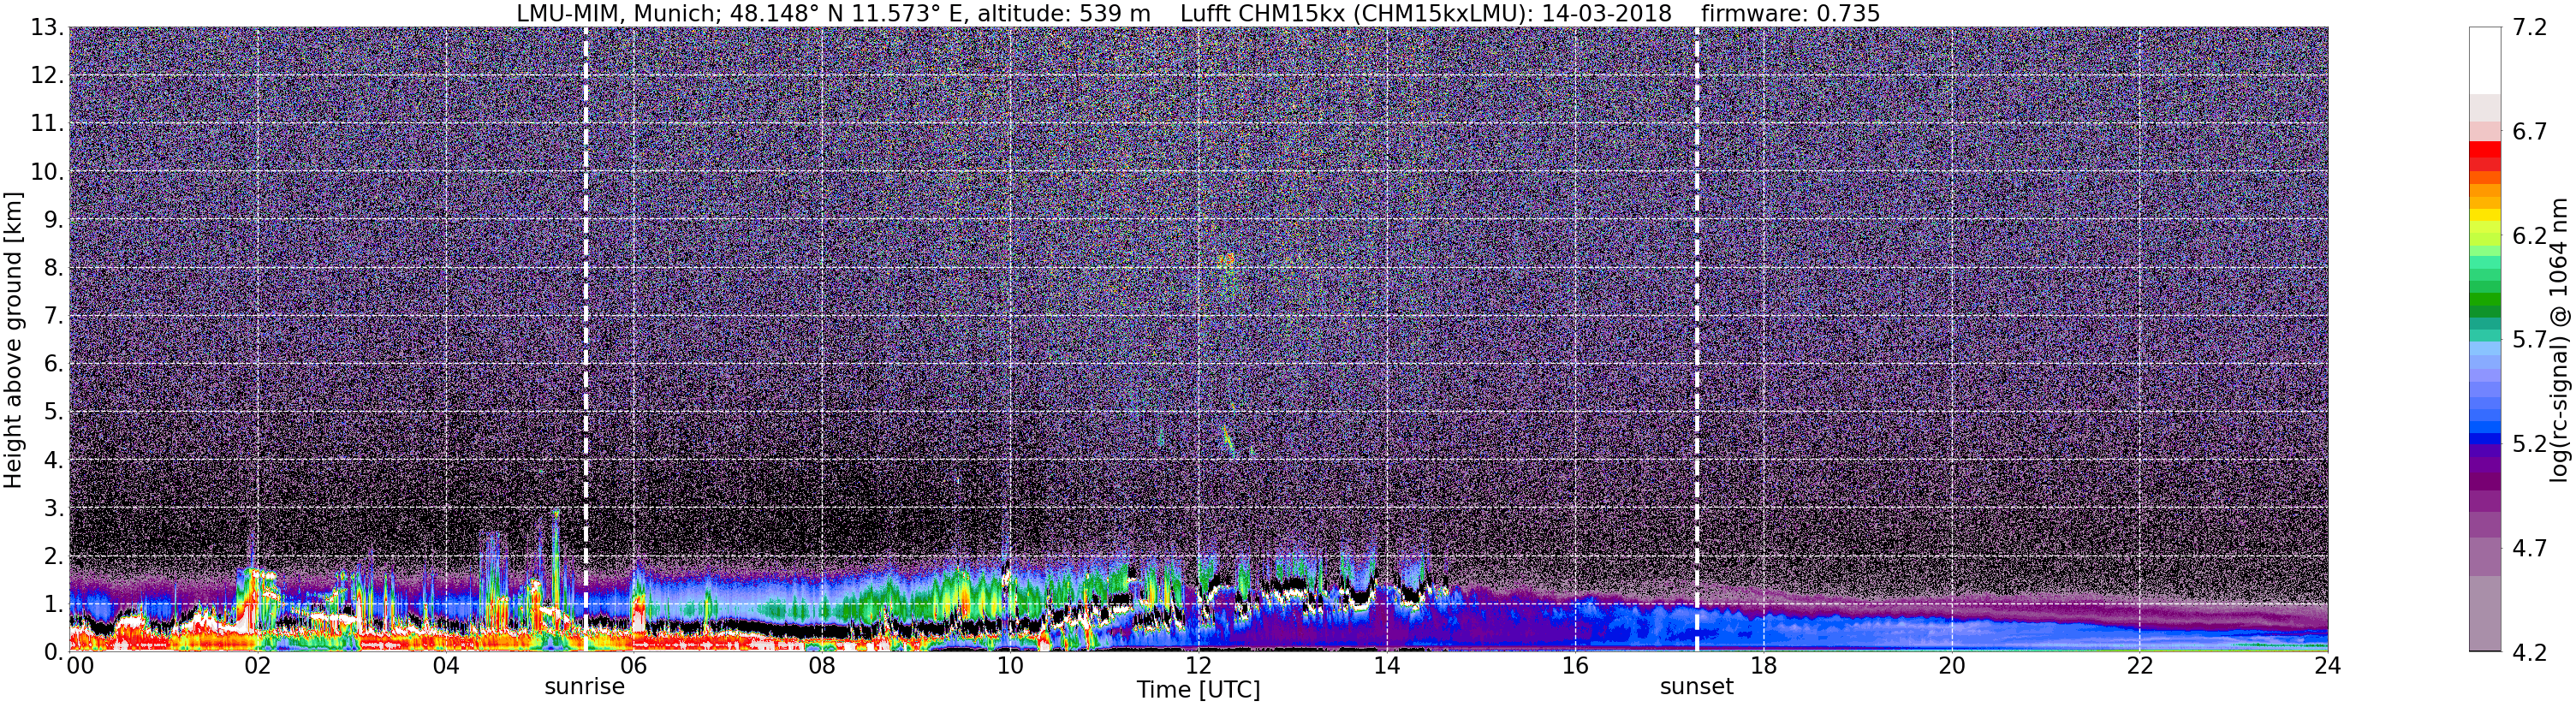Click the y-axis tick label '7.'
This screenshot has width=2576, height=707.
54,315
